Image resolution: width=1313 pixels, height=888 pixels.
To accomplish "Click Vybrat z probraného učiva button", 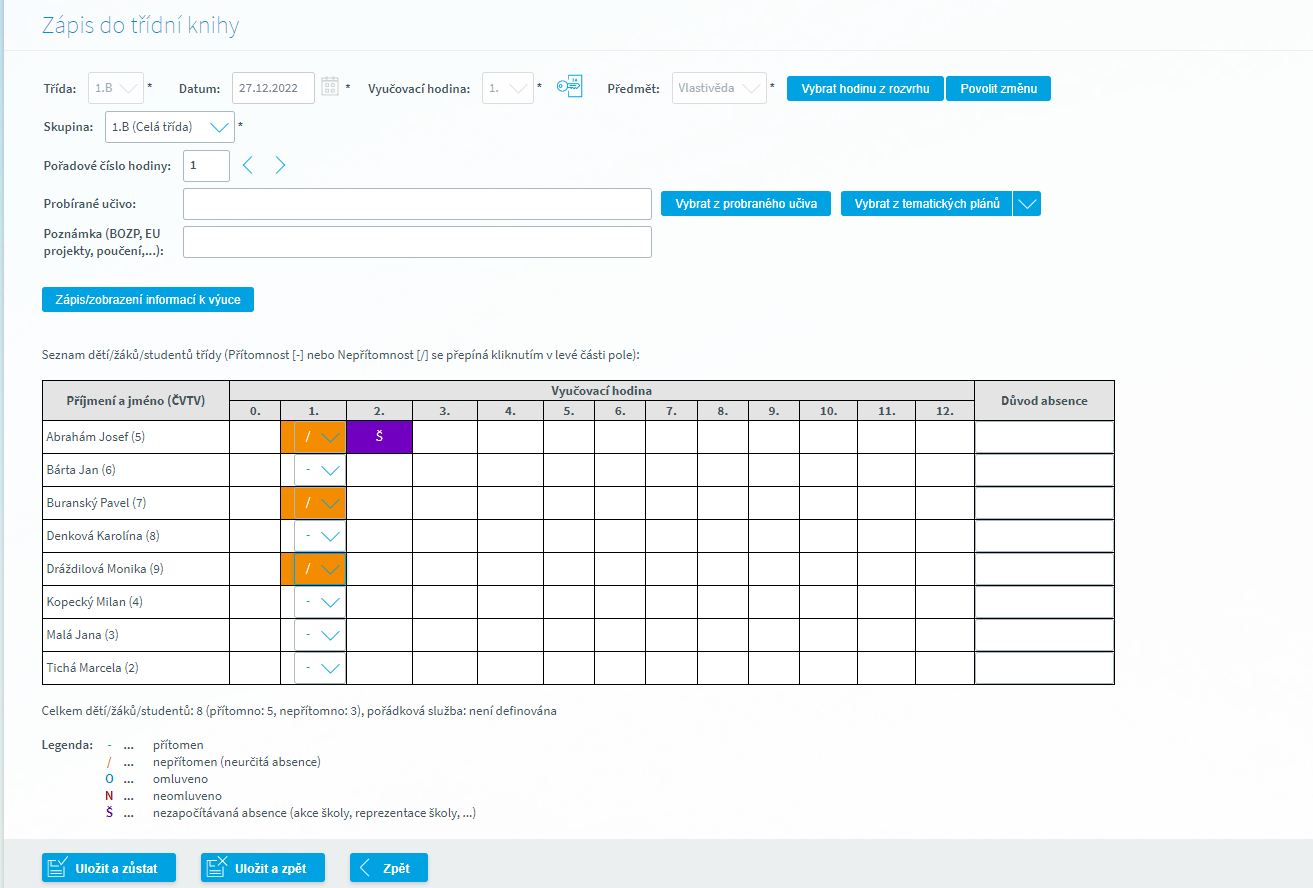I will tap(746, 204).
